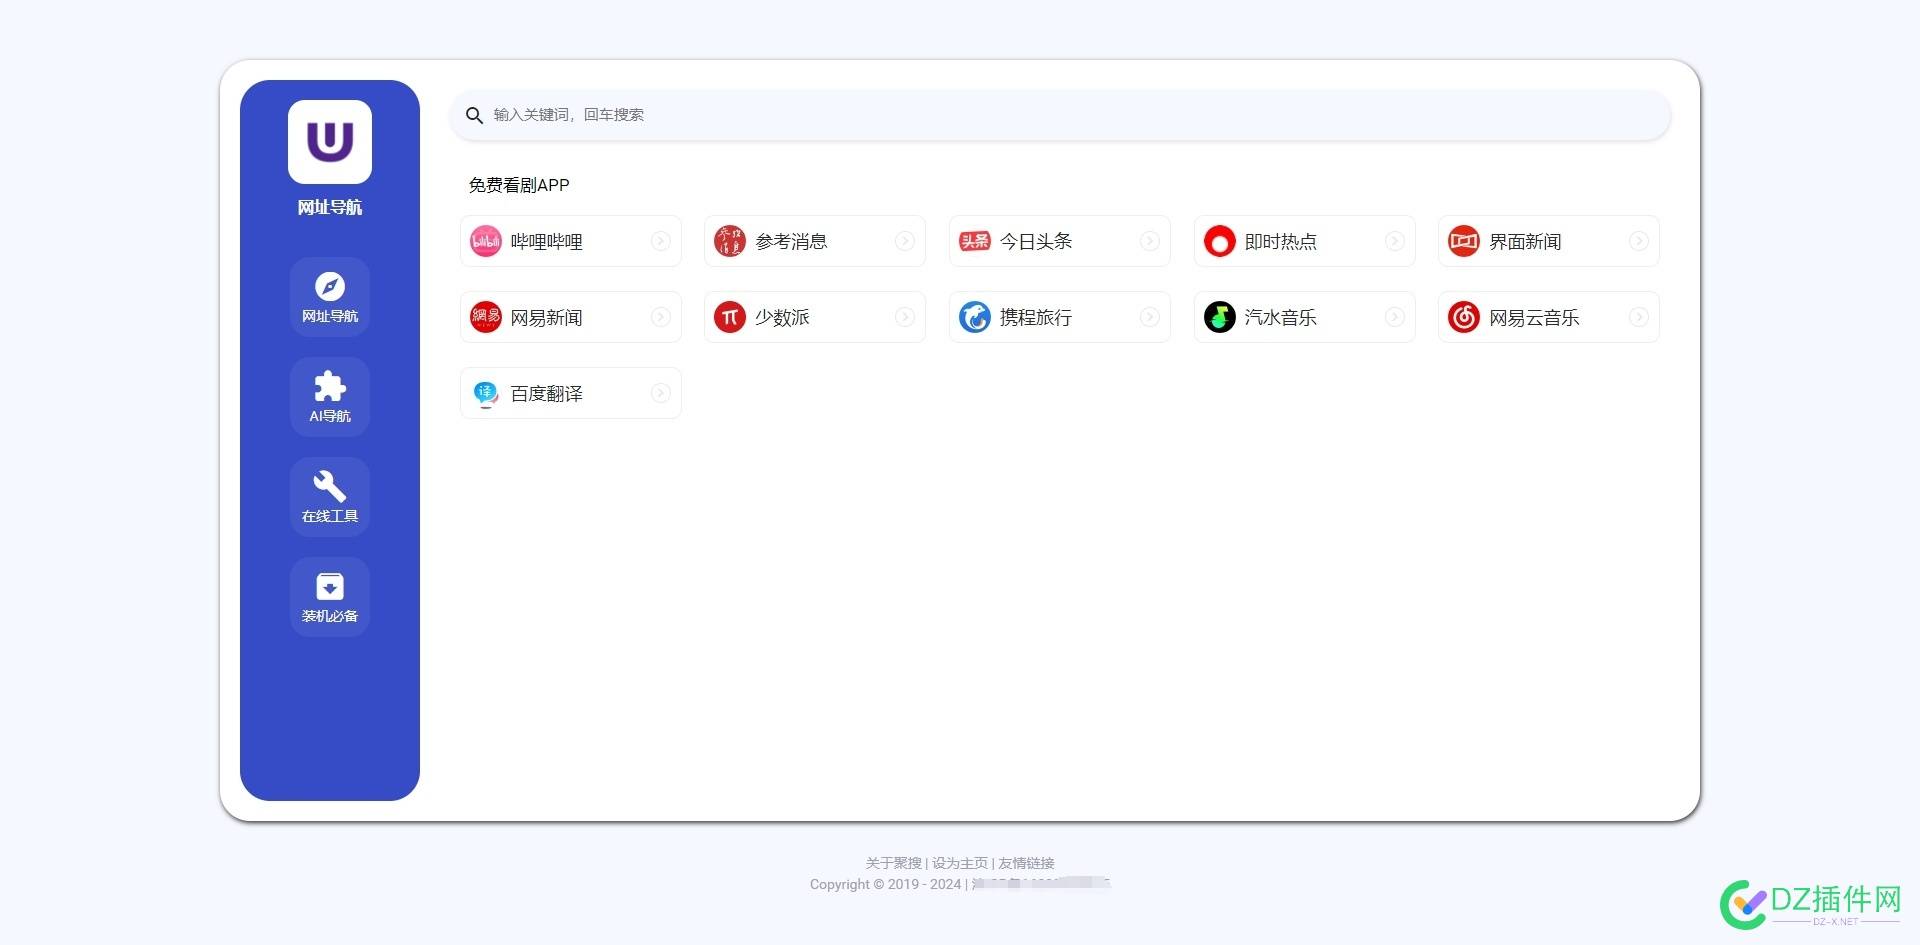Viewport: 1920px width, 945px height.
Task: Open the AI导航 sidebar tab
Action: coord(330,397)
